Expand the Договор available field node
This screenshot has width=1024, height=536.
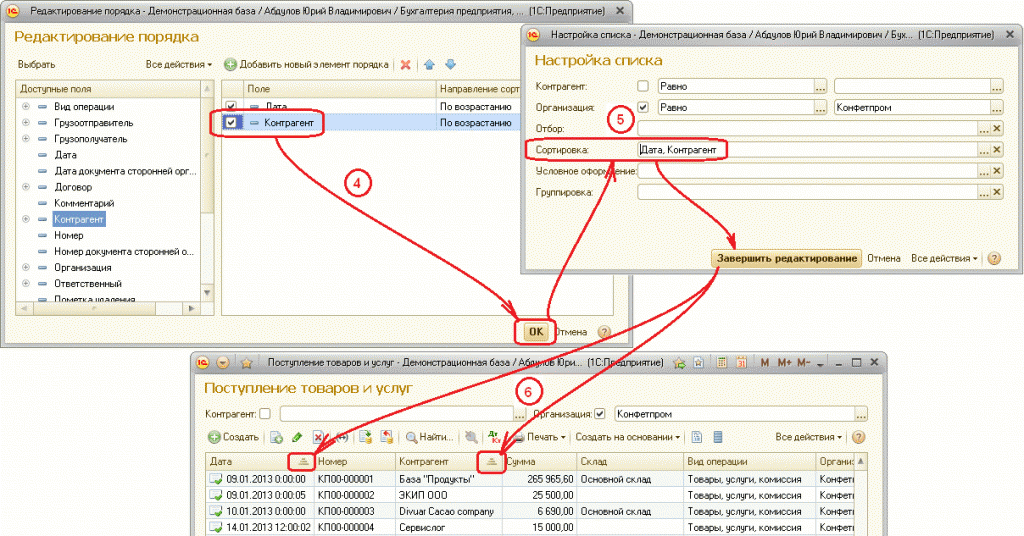point(26,187)
